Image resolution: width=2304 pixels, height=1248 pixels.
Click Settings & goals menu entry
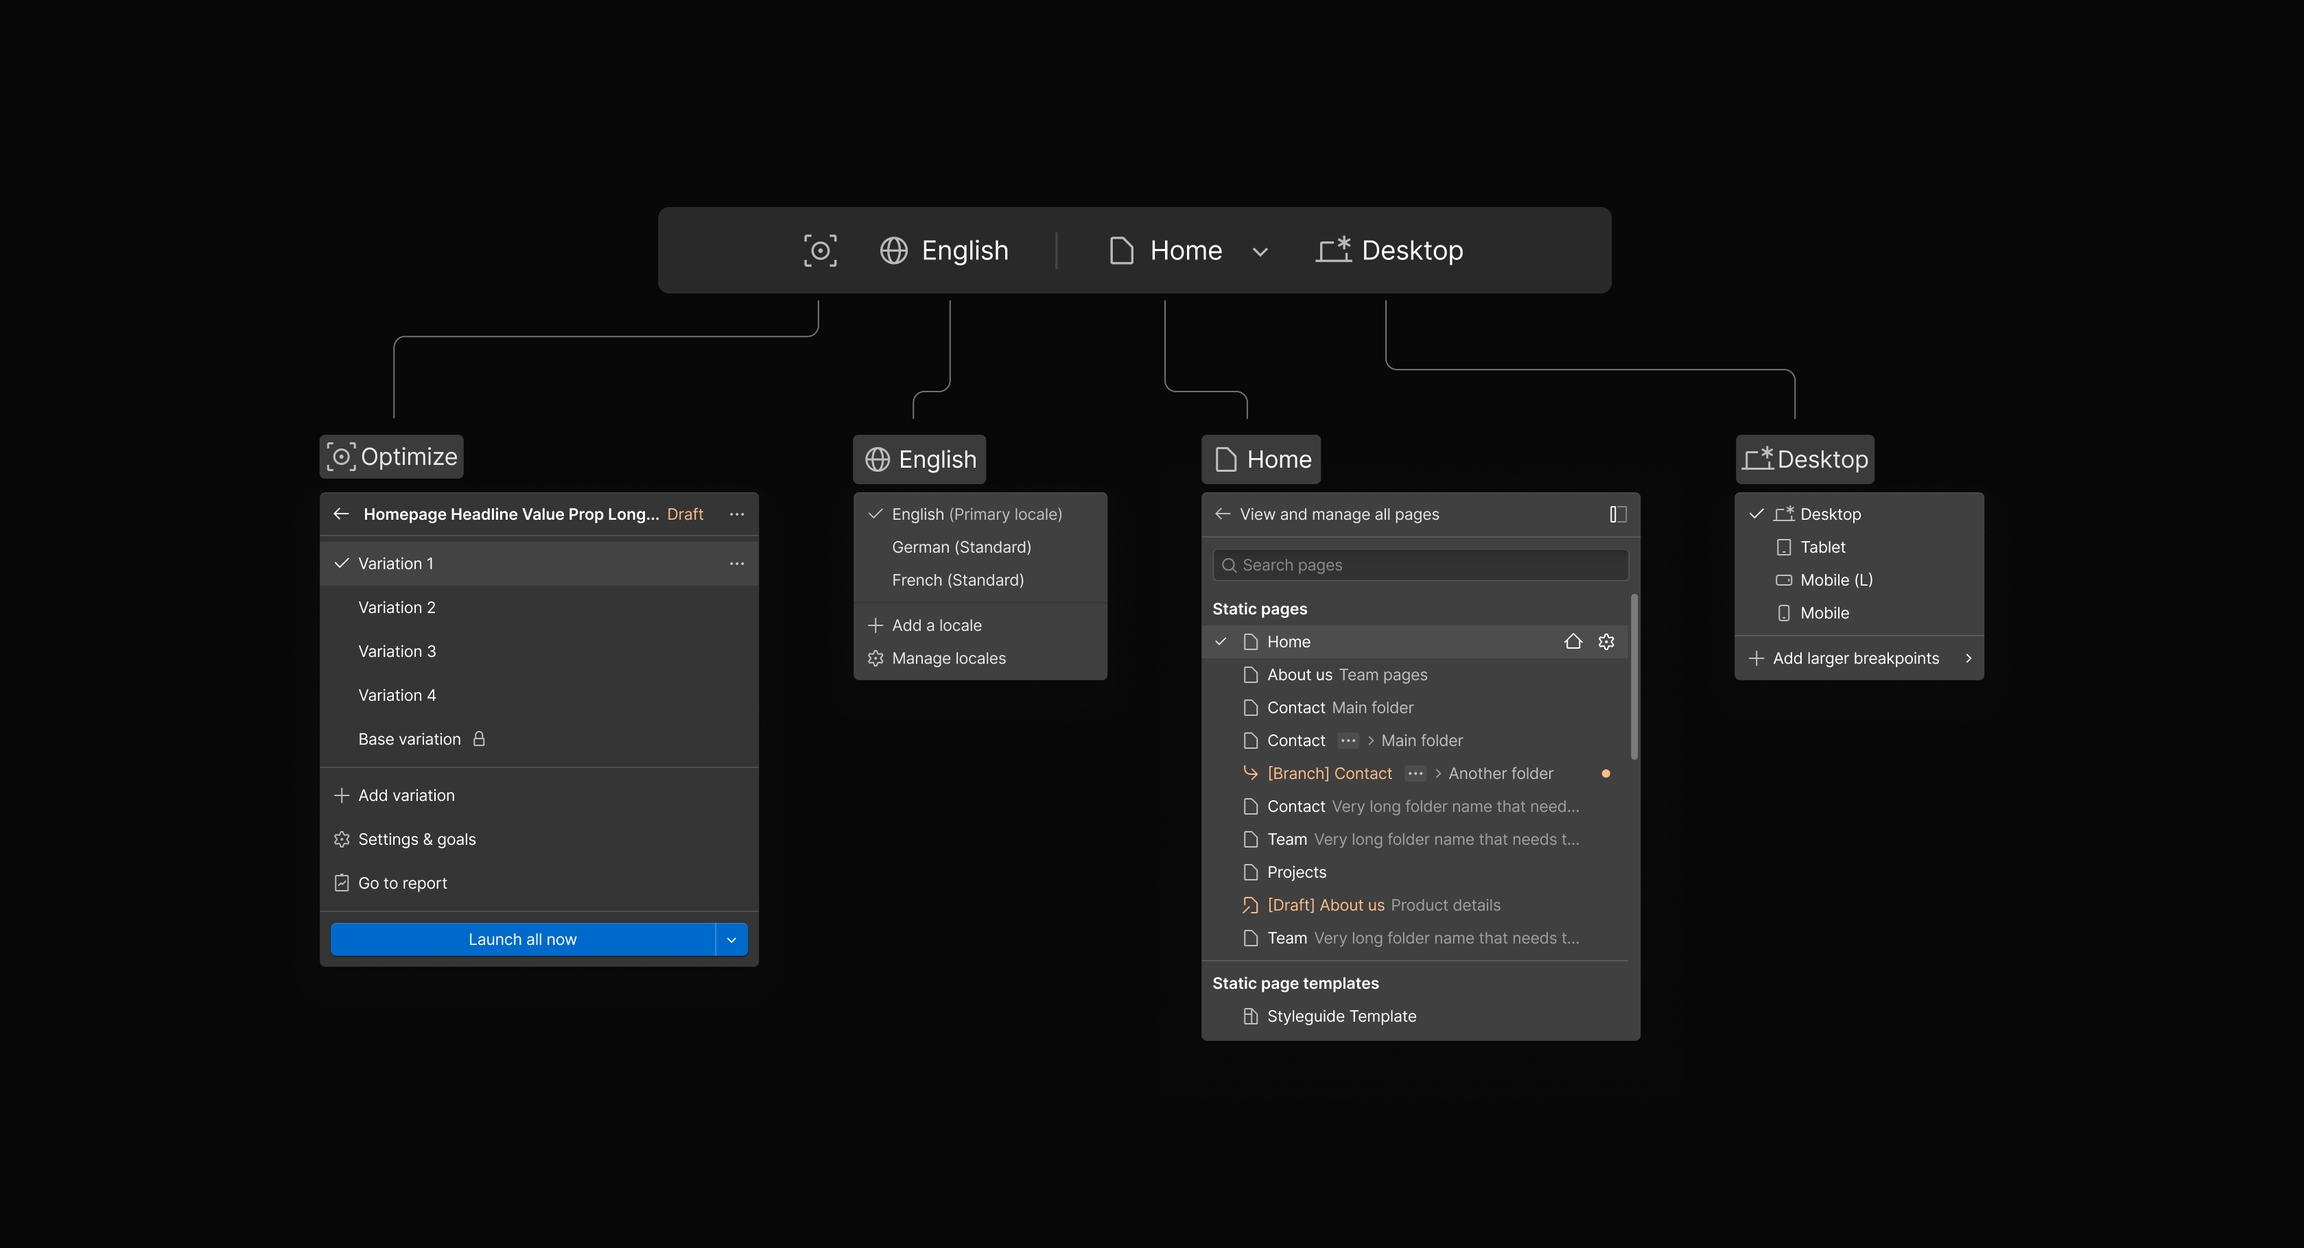417,840
